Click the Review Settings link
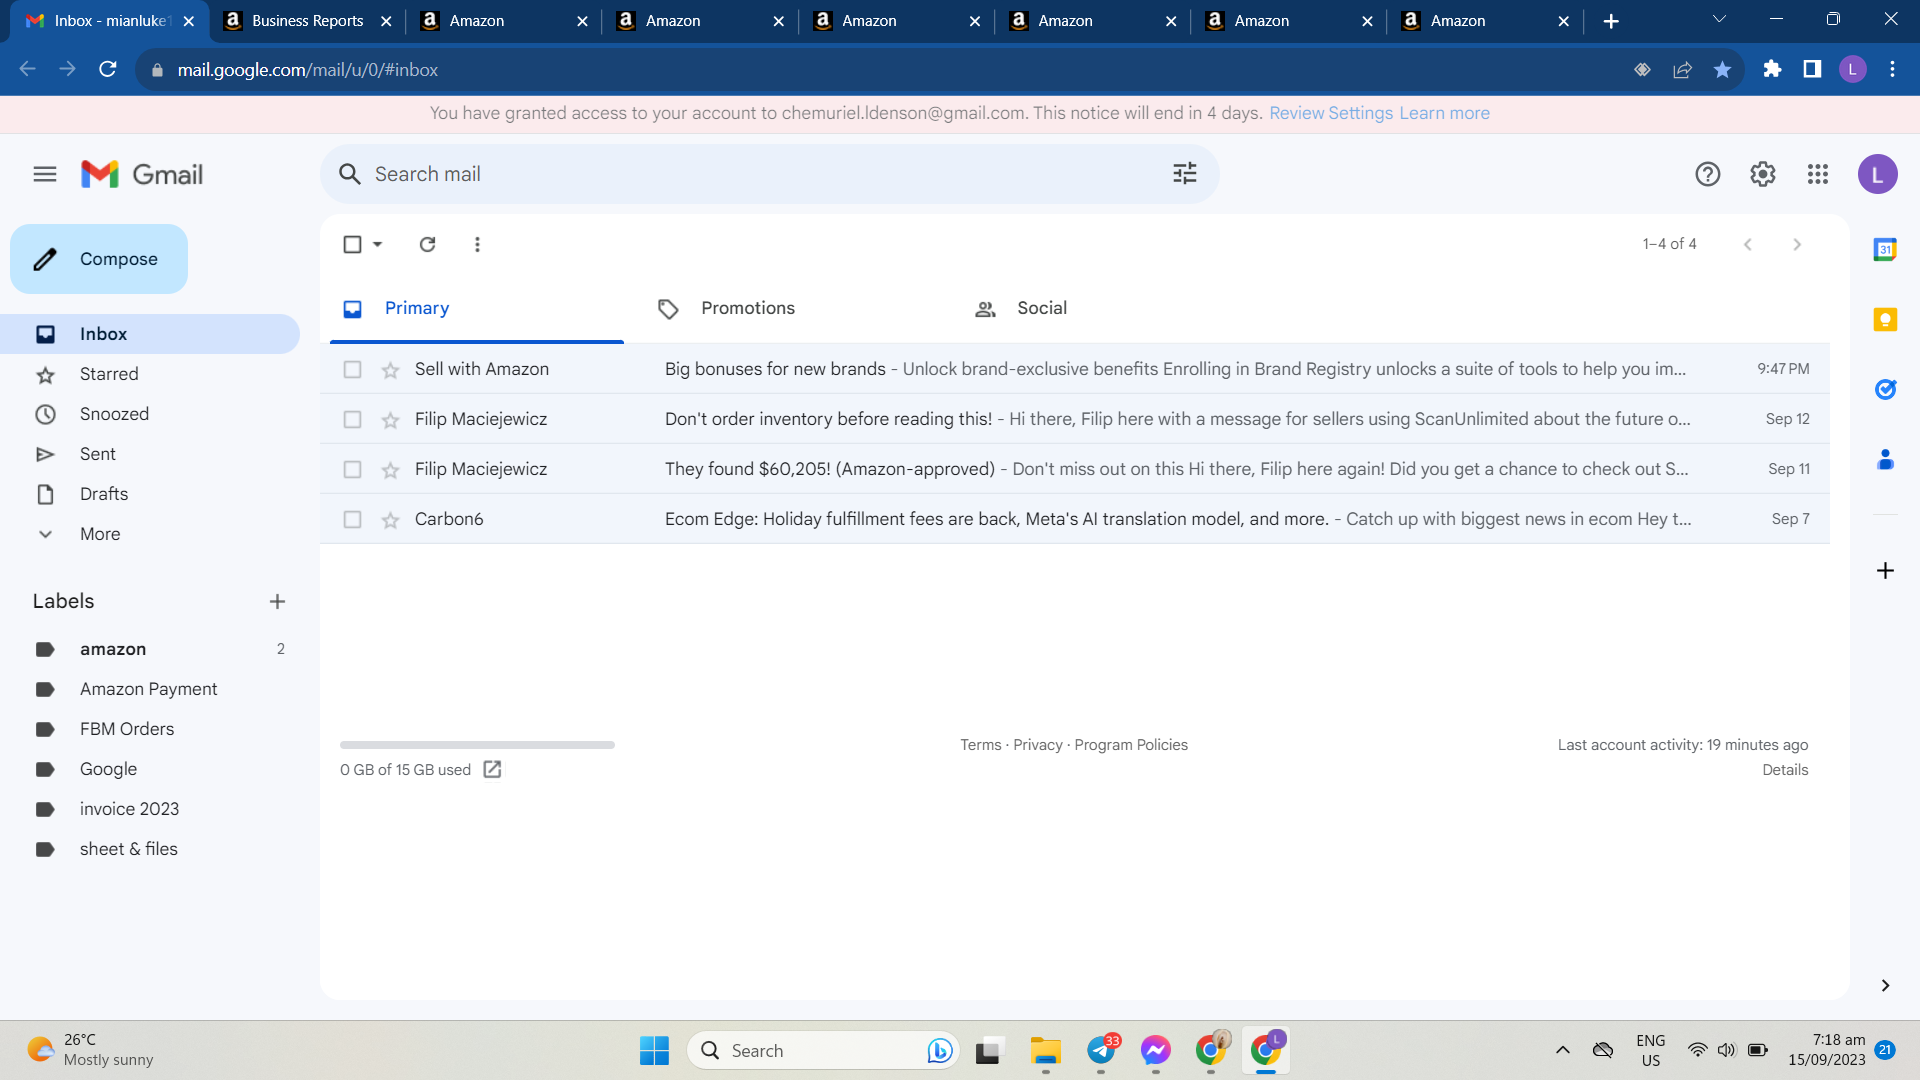The width and height of the screenshot is (1920, 1080). pyautogui.click(x=1331, y=113)
